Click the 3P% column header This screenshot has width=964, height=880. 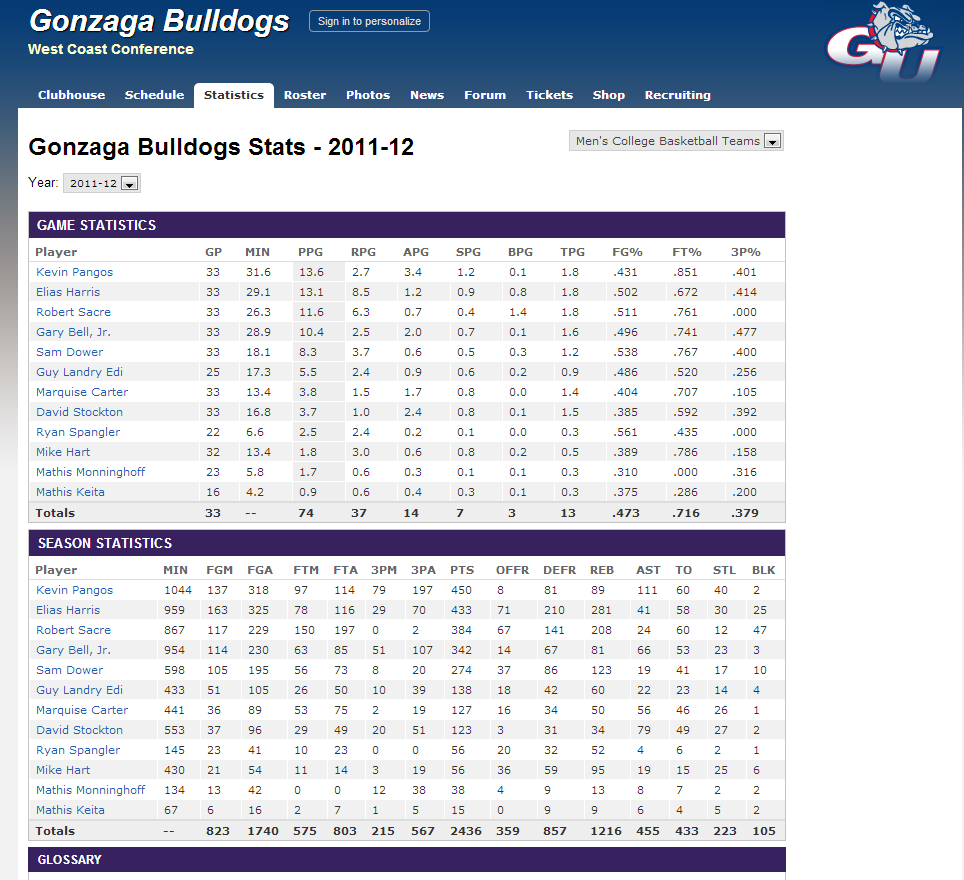tap(746, 252)
